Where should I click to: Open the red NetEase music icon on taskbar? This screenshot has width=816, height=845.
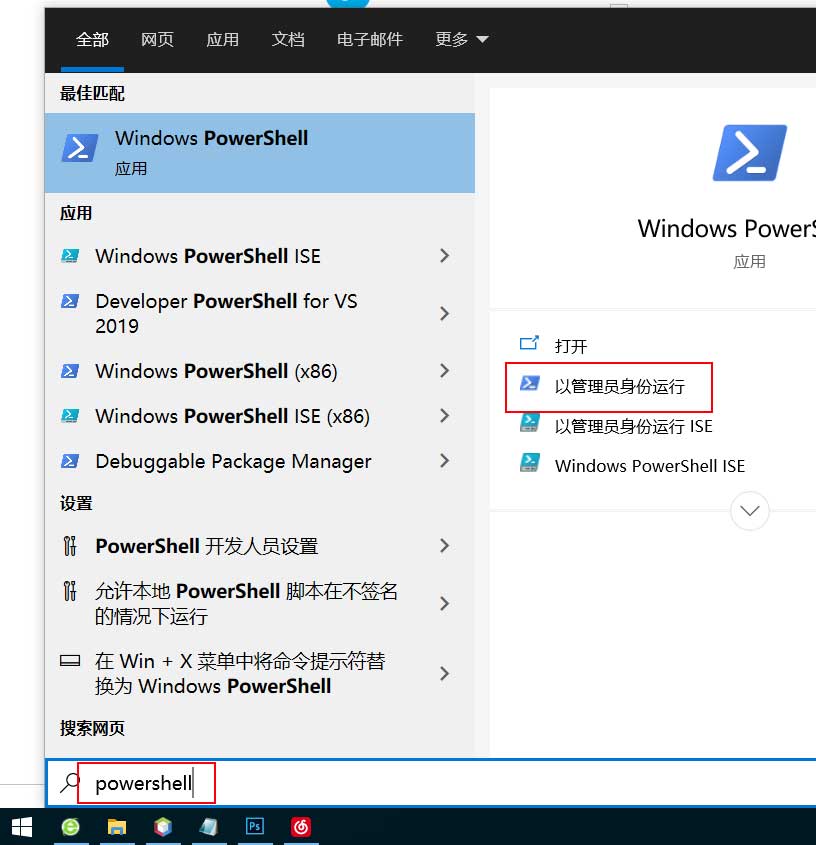(x=301, y=827)
